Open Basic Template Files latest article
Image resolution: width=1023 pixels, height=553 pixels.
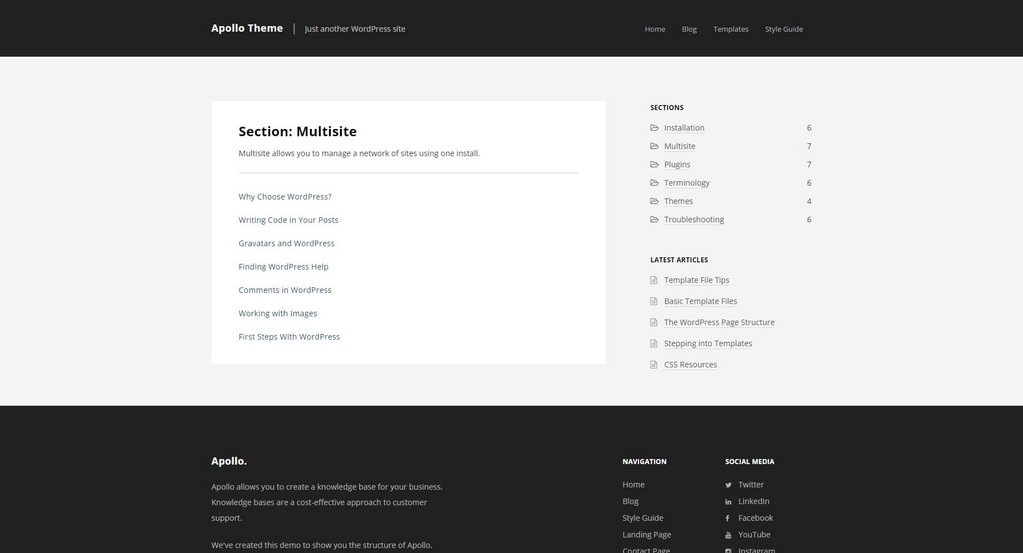tap(701, 301)
